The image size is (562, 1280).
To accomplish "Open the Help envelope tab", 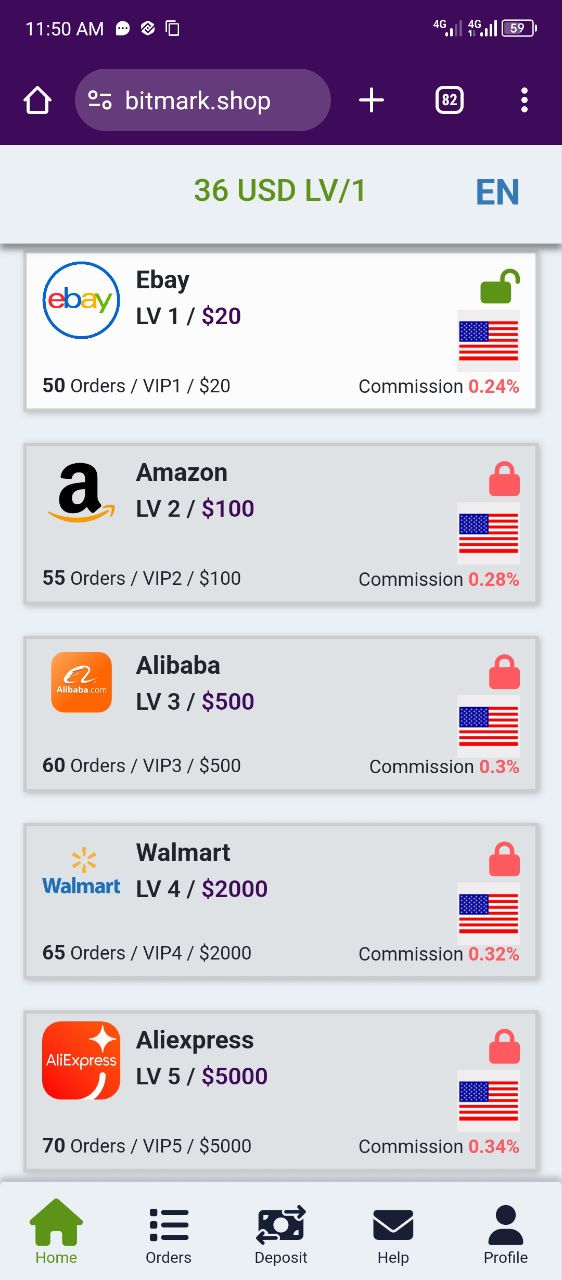I will [393, 1235].
